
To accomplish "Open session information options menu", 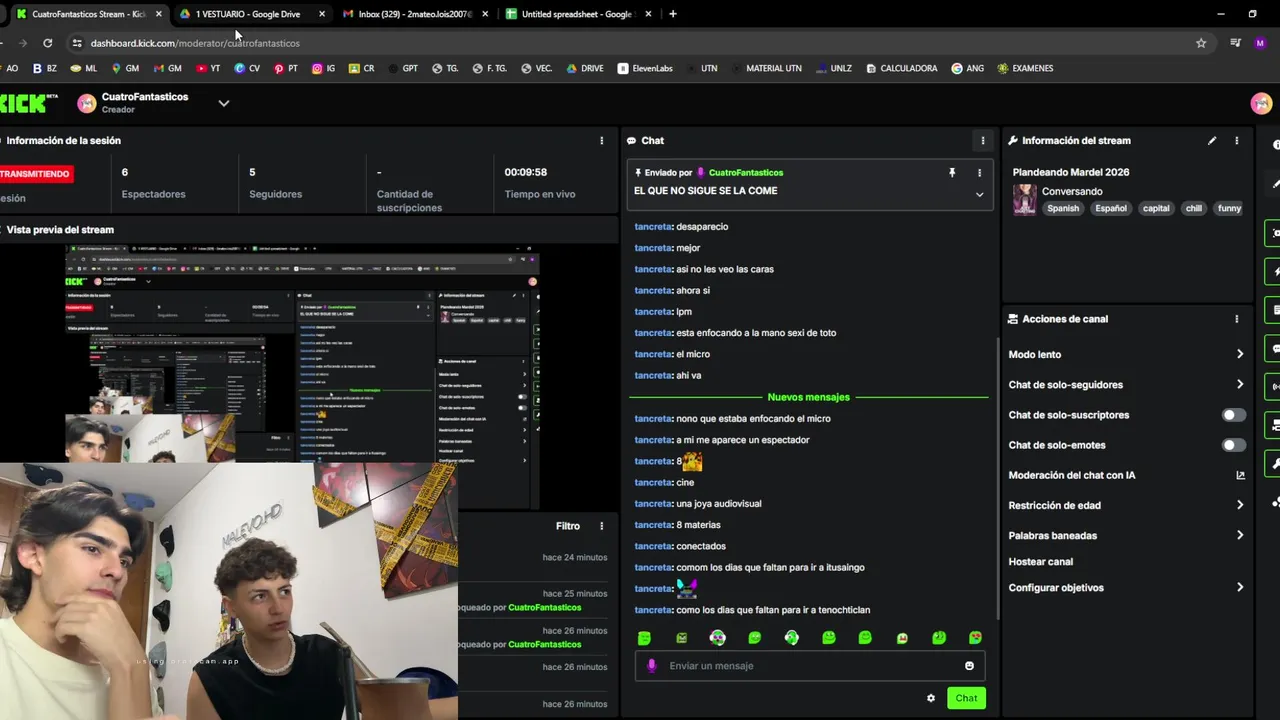I will (601, 141).
